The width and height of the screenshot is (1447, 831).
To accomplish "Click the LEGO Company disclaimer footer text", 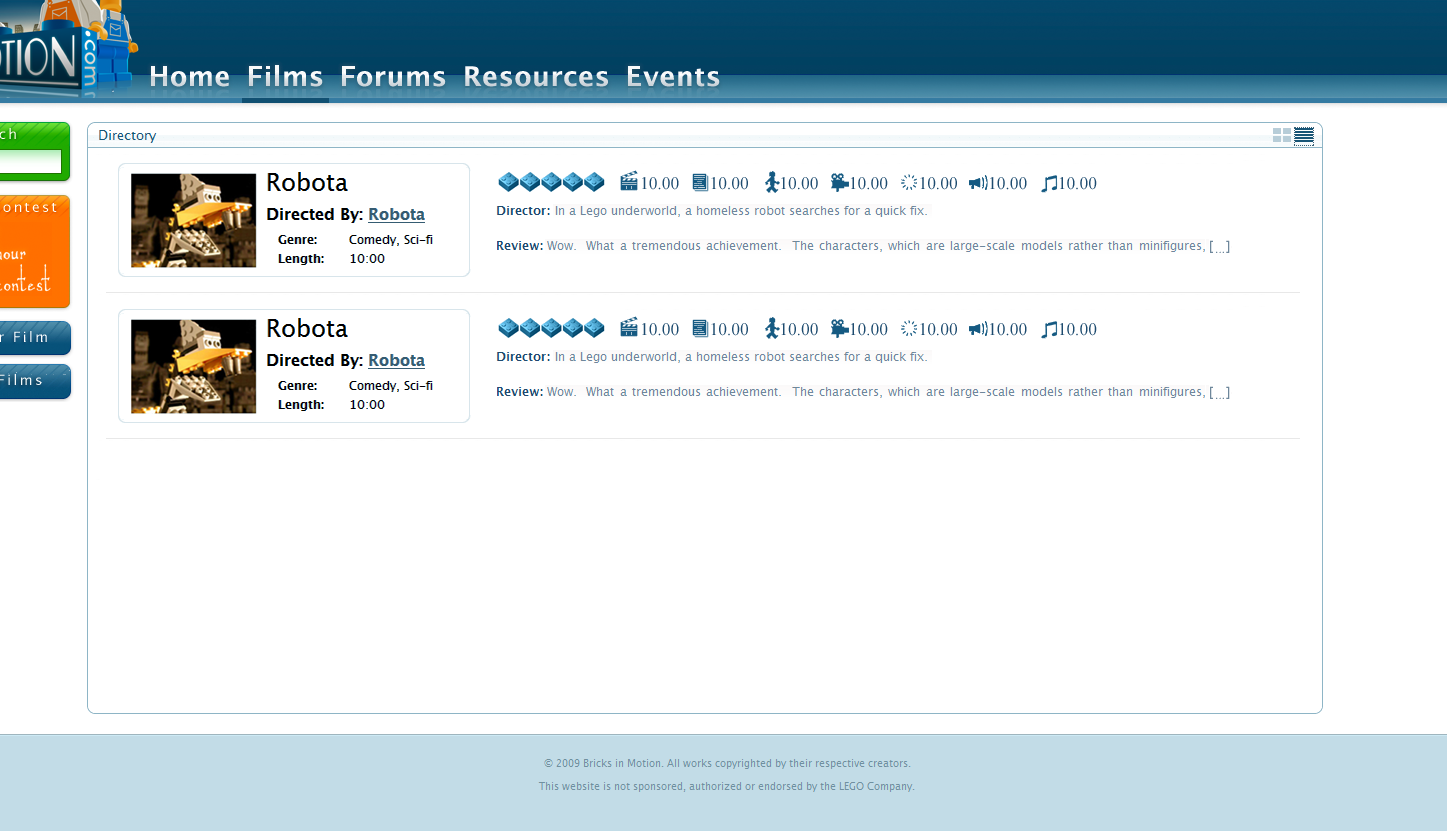I will pos(727,786).
